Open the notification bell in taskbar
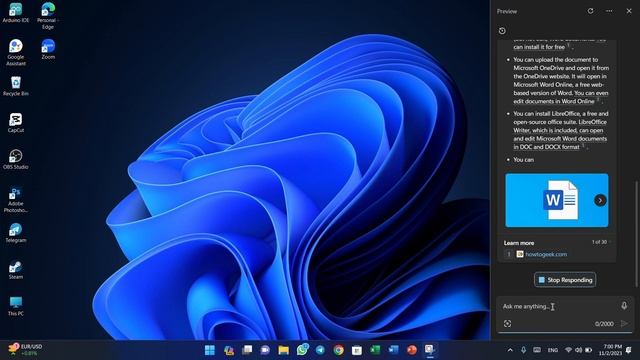640x360 pixels. [629, 350]
